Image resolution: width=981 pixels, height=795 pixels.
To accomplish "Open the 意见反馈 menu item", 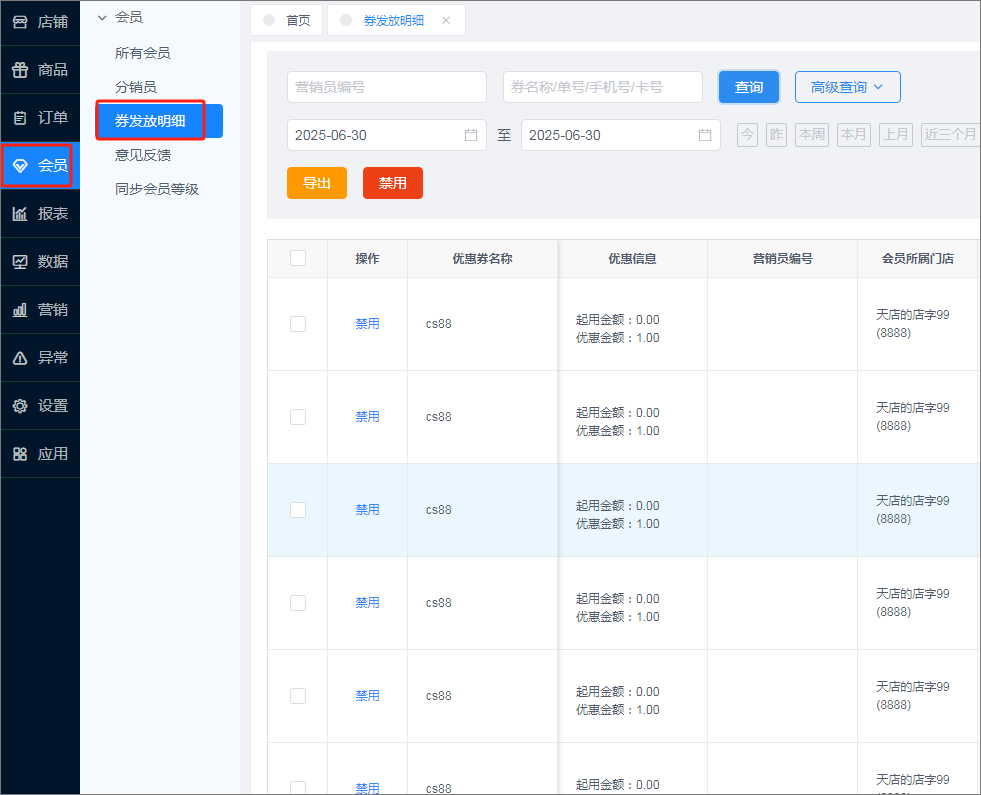I will (x=143, y=155).
